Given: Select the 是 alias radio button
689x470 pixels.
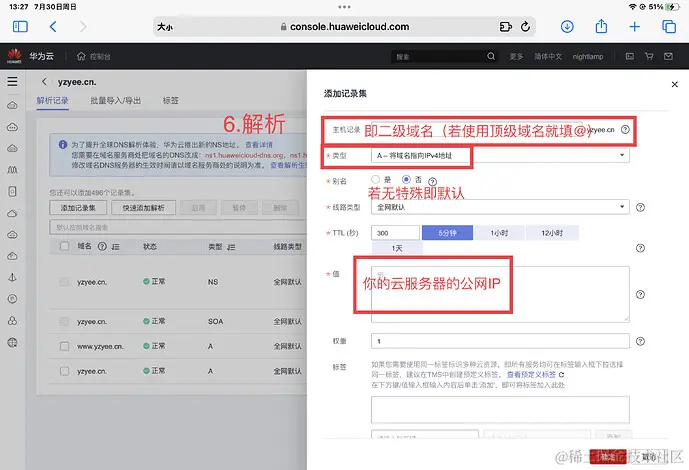Looking at the screenshot, I should pos(375,179).
